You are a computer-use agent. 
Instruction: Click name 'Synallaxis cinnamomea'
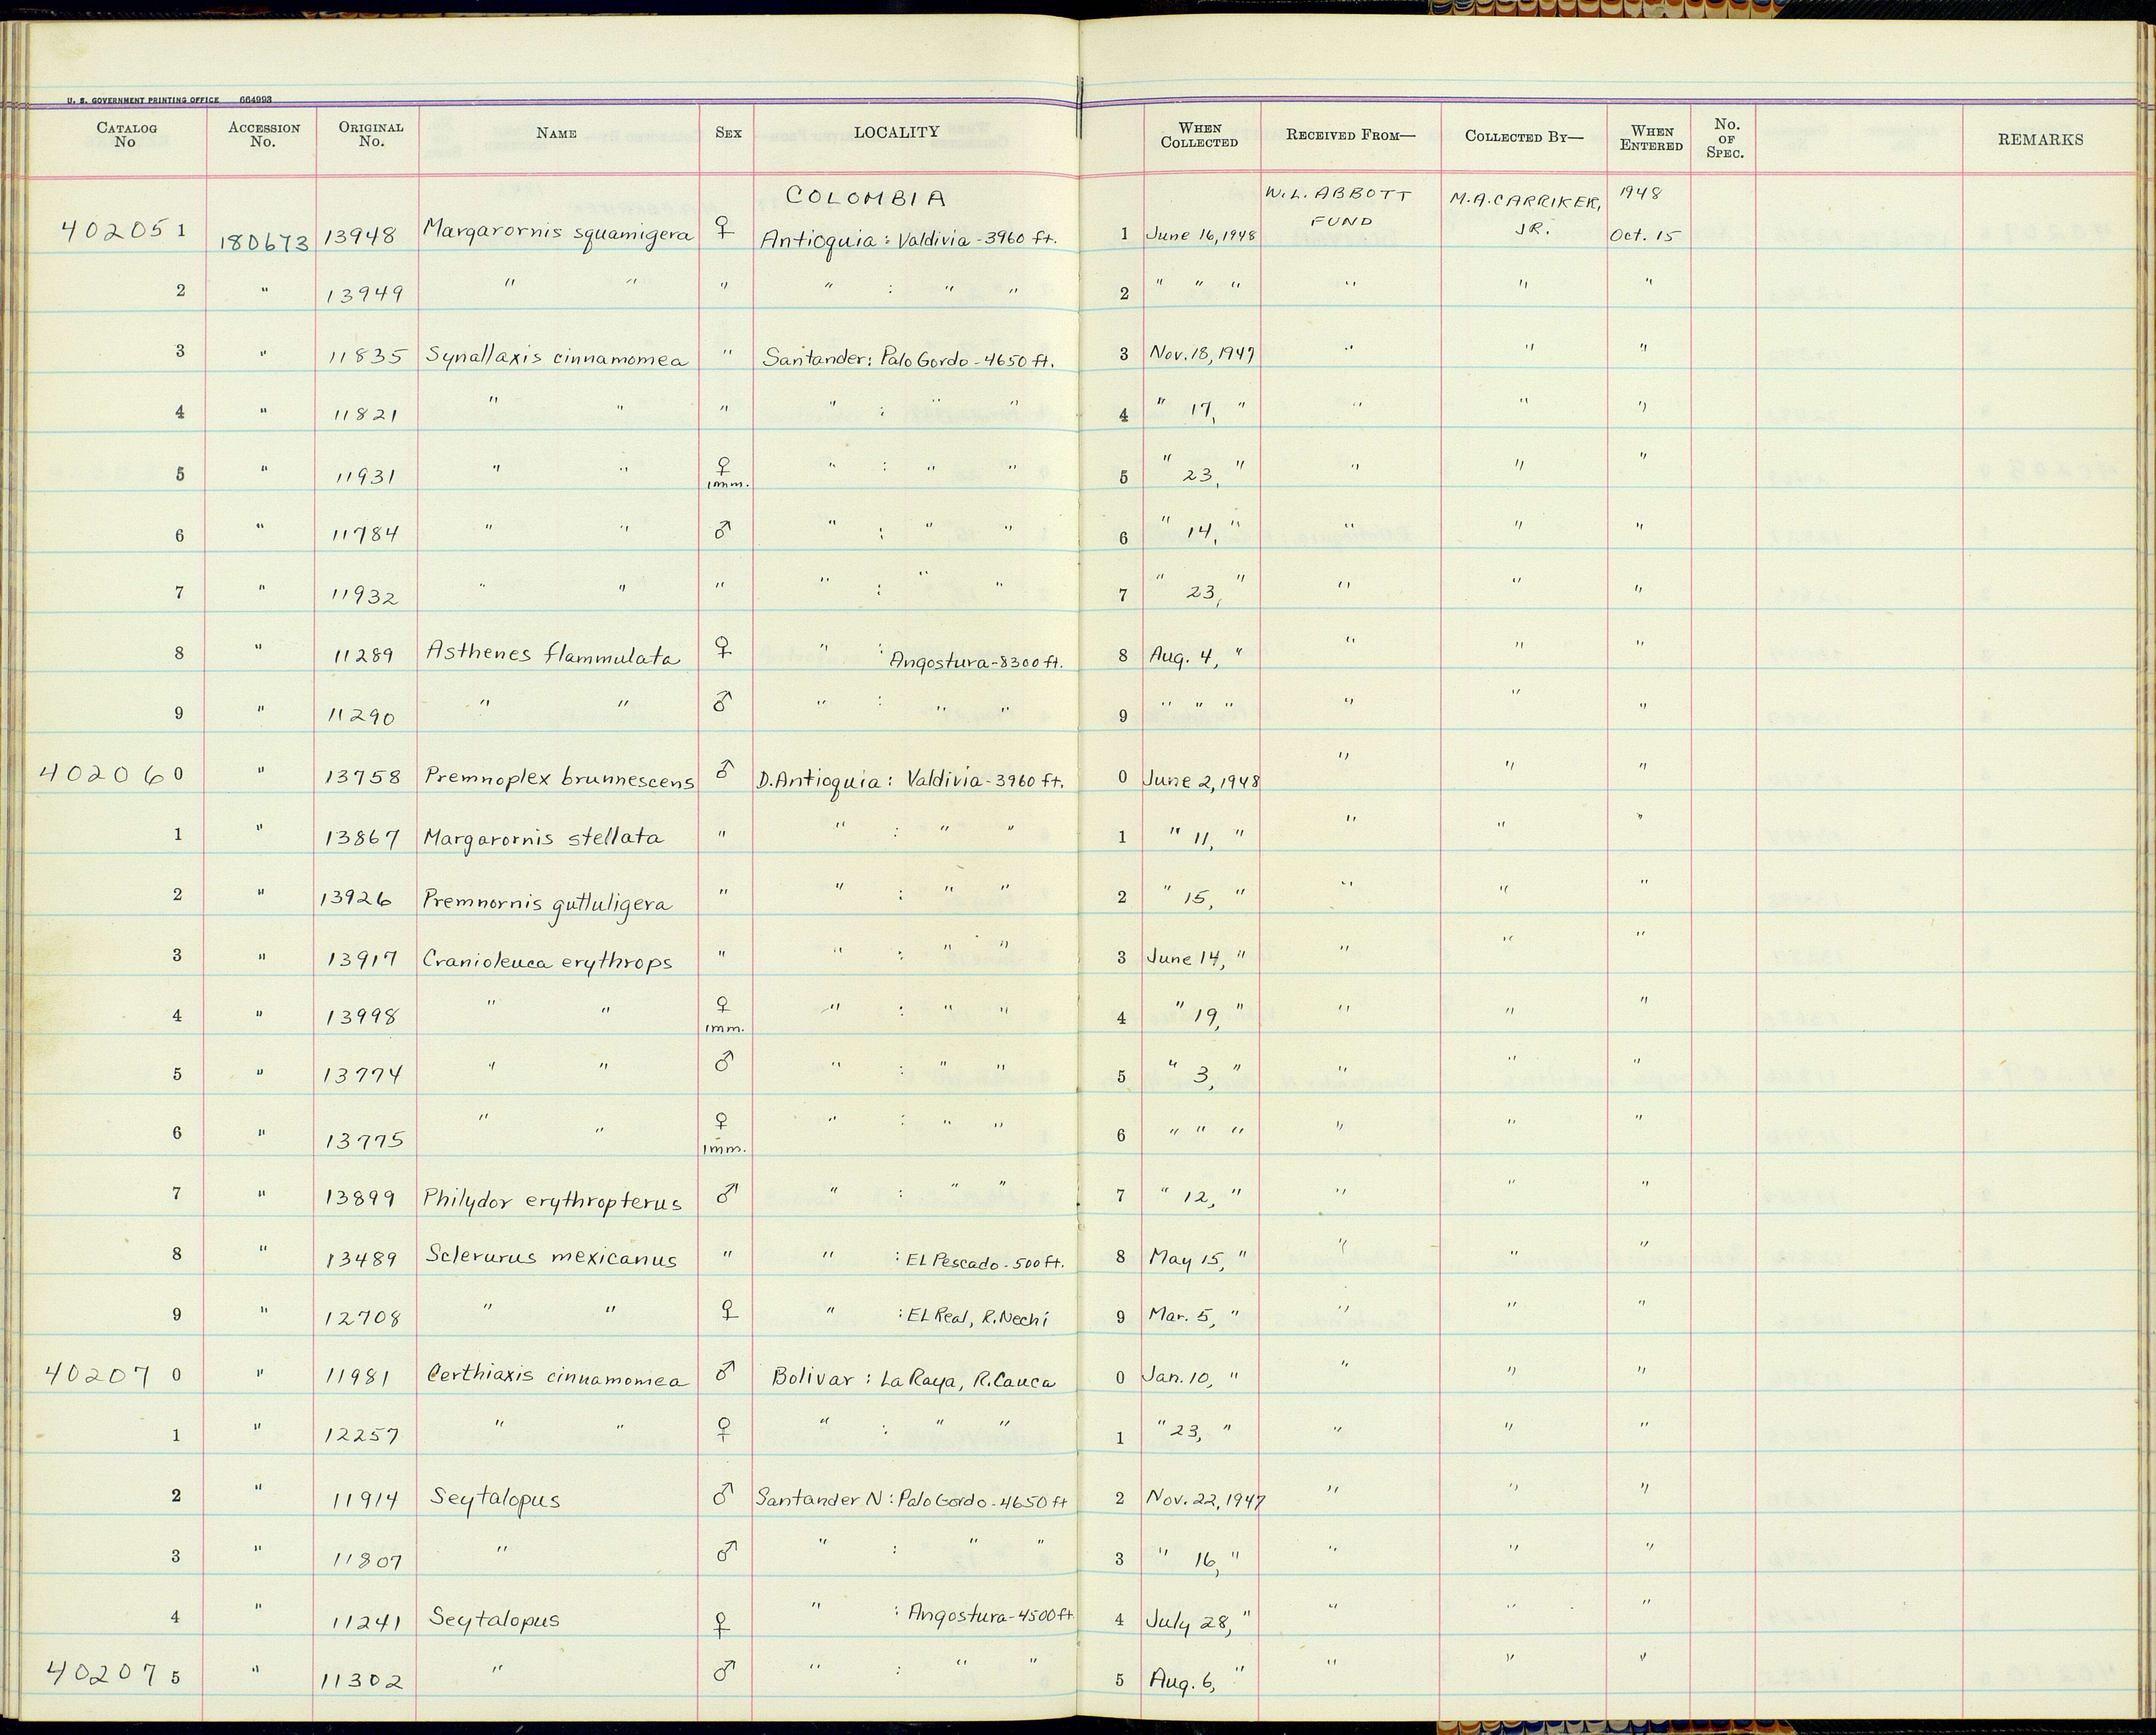tap(556, 357)
